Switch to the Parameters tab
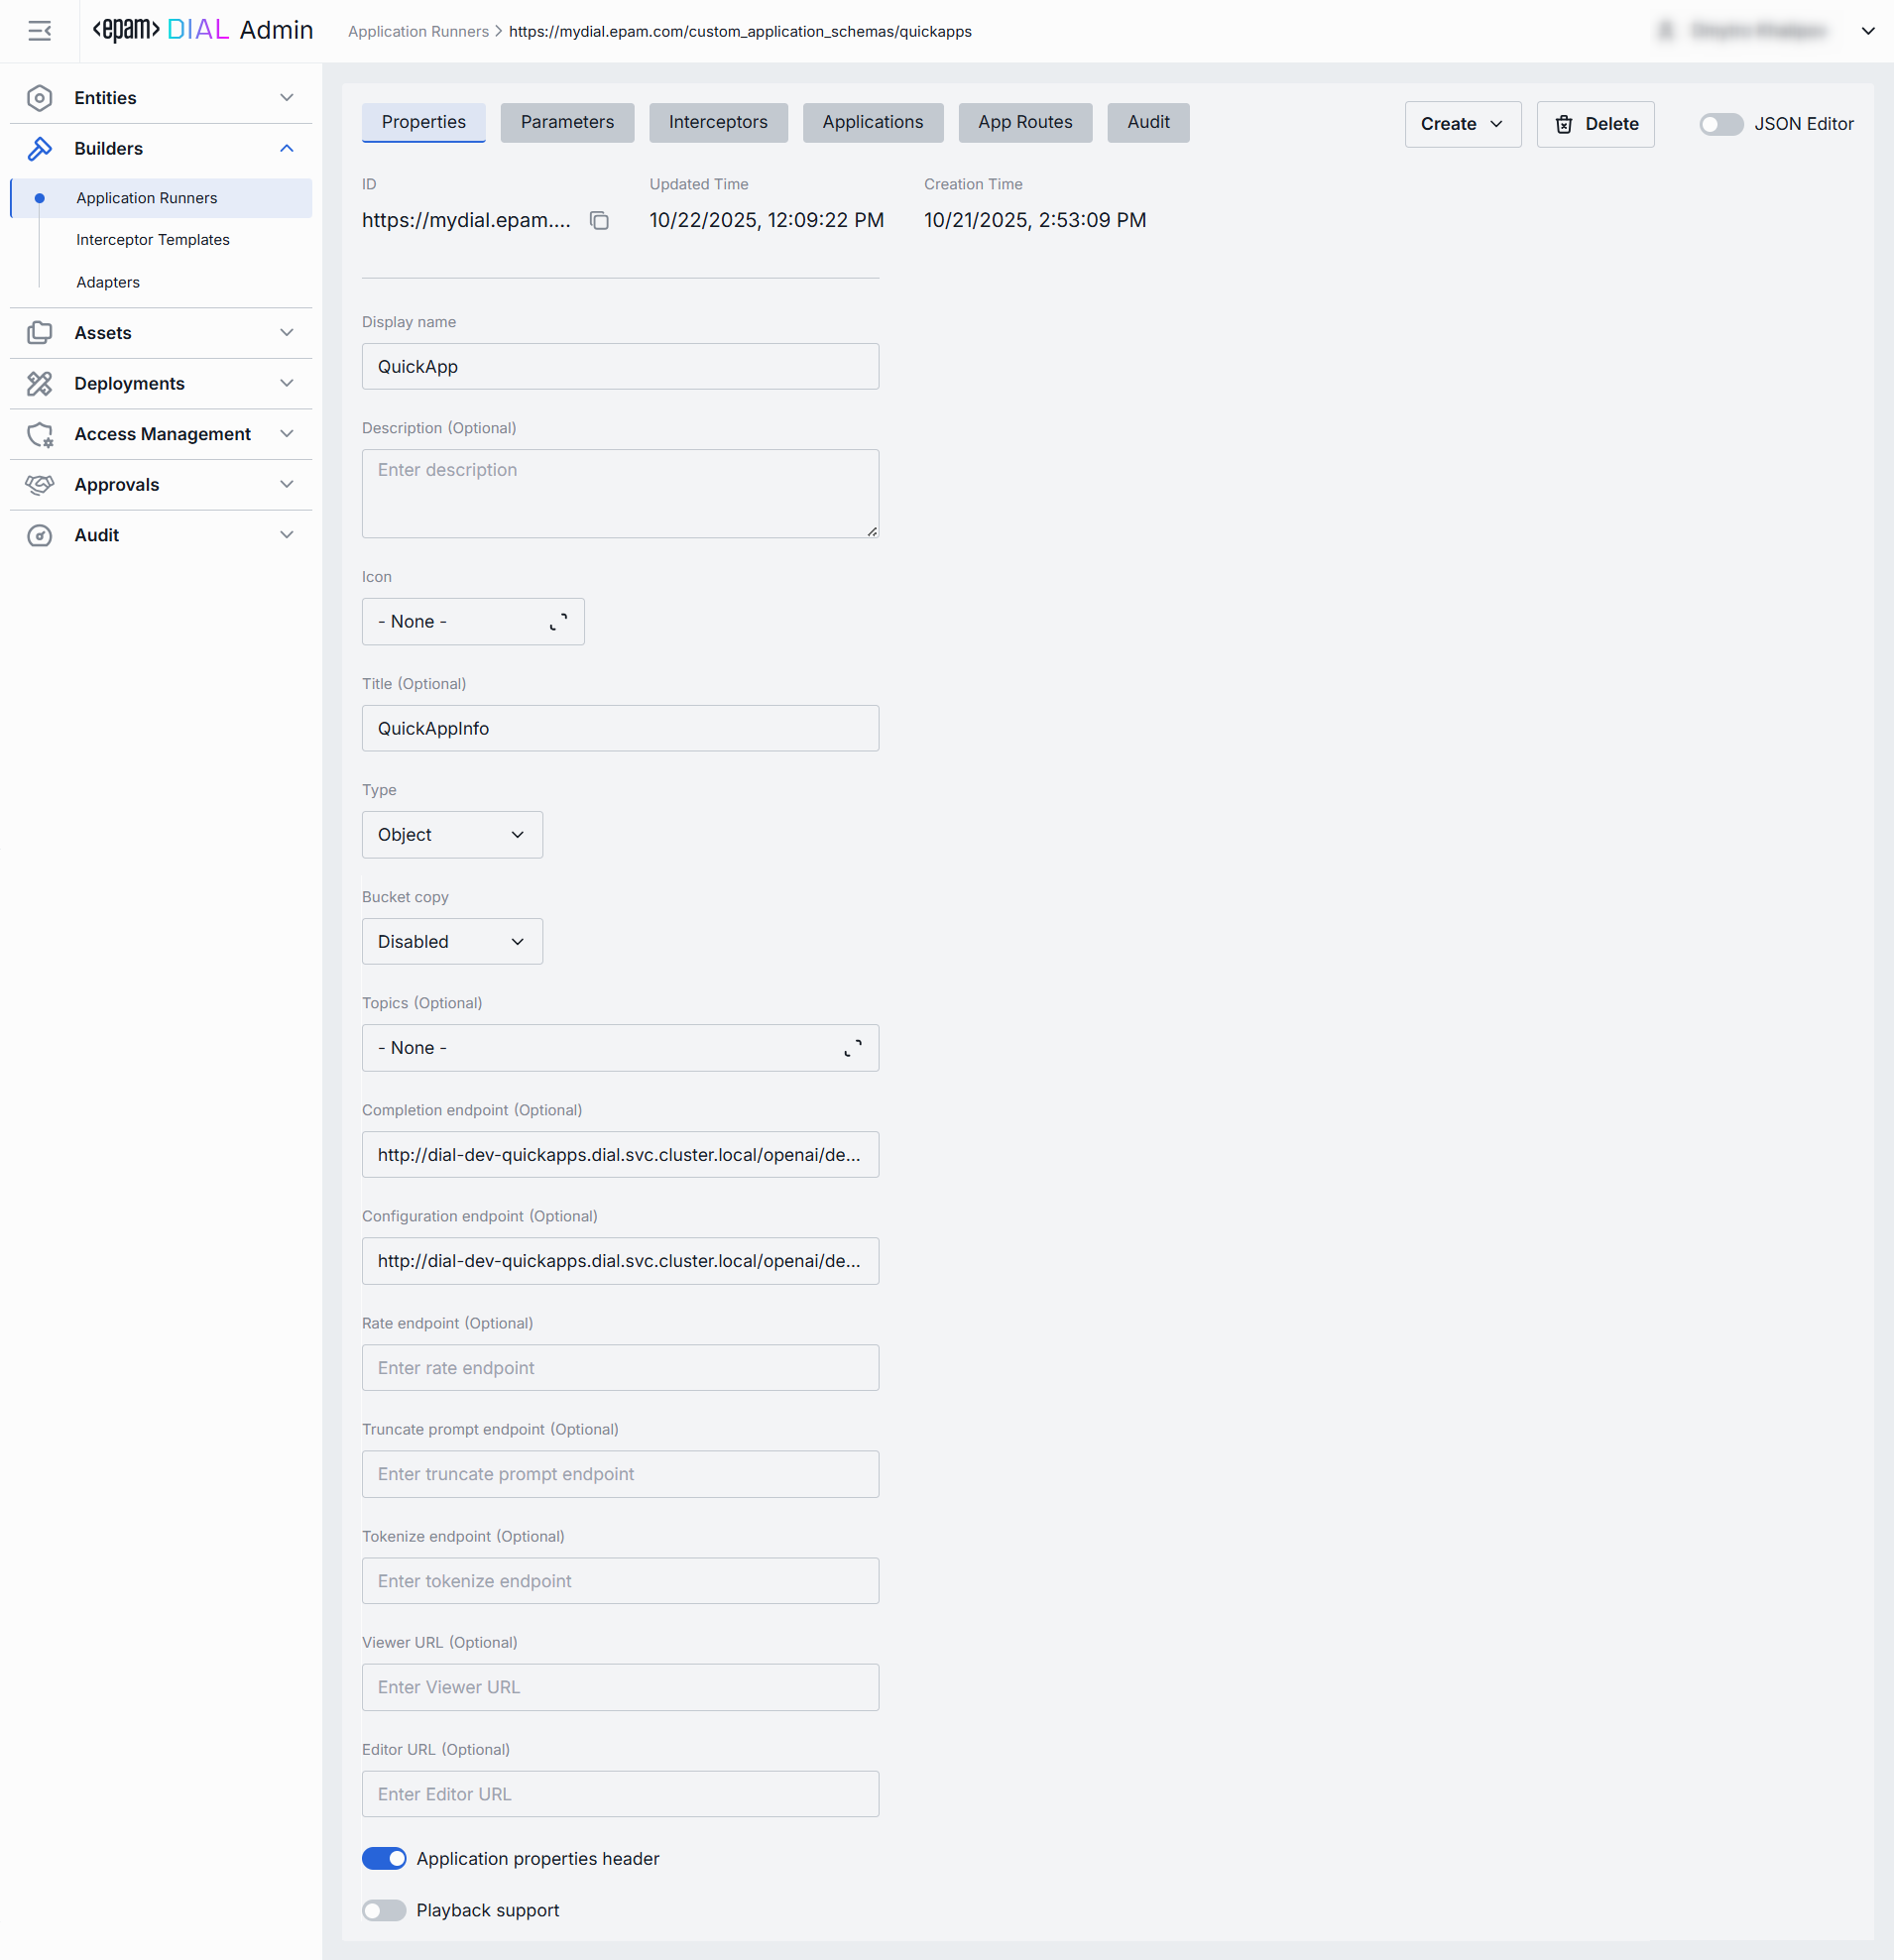This screenshot has width=1894, height=1960. pyautogui.click(x=567, y=122)
